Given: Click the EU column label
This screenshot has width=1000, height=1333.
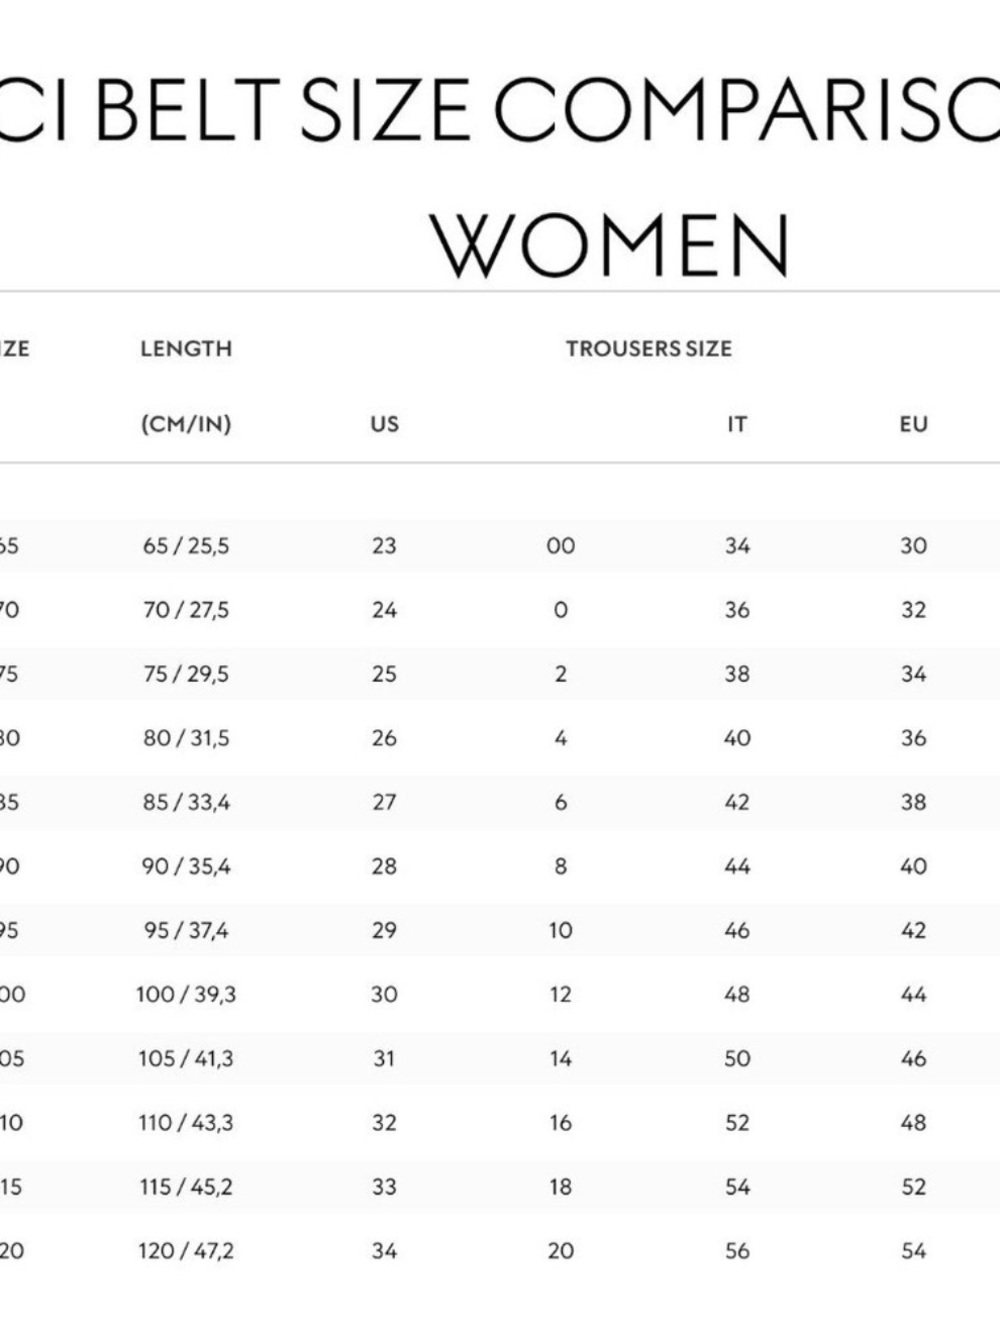Looking at the screenshot, I should pos(914,424).
